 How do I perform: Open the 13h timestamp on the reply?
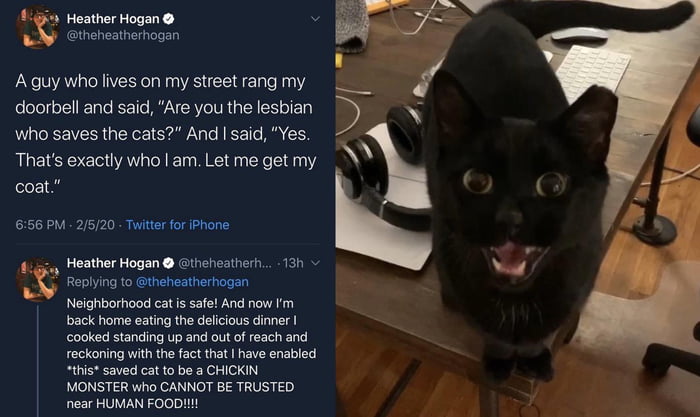point(294,263)
